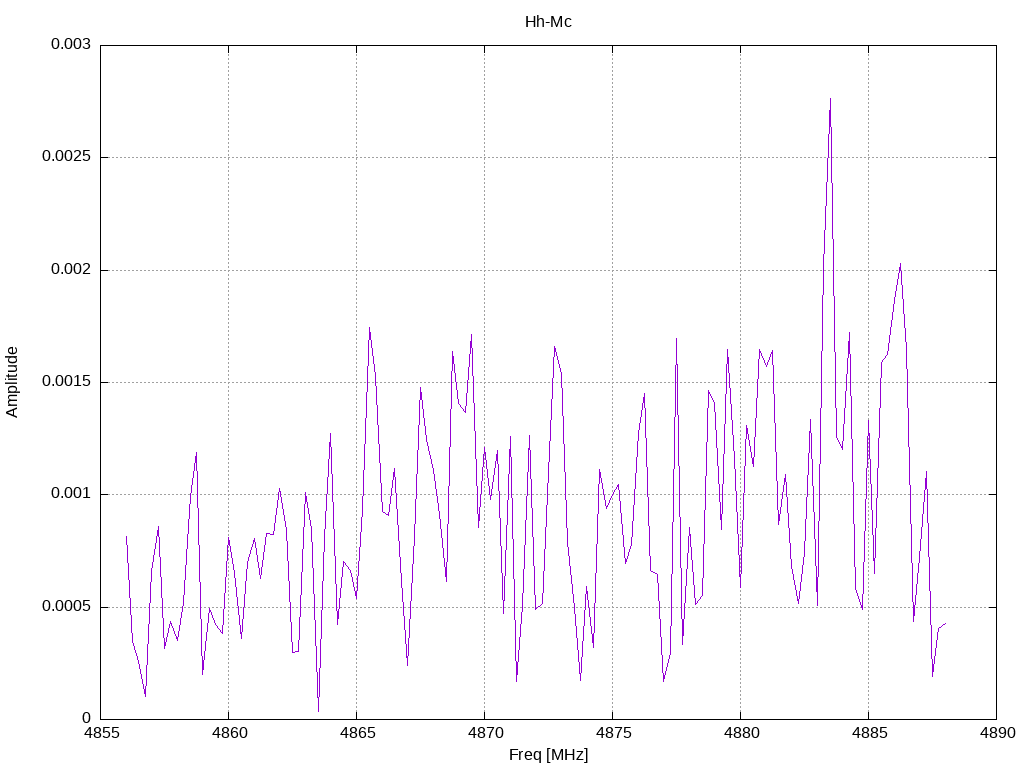The height and width of the screenshot is (768, 1024).
Task: Click the 0.0025 y-axis tick label
Action: [66, 157]
